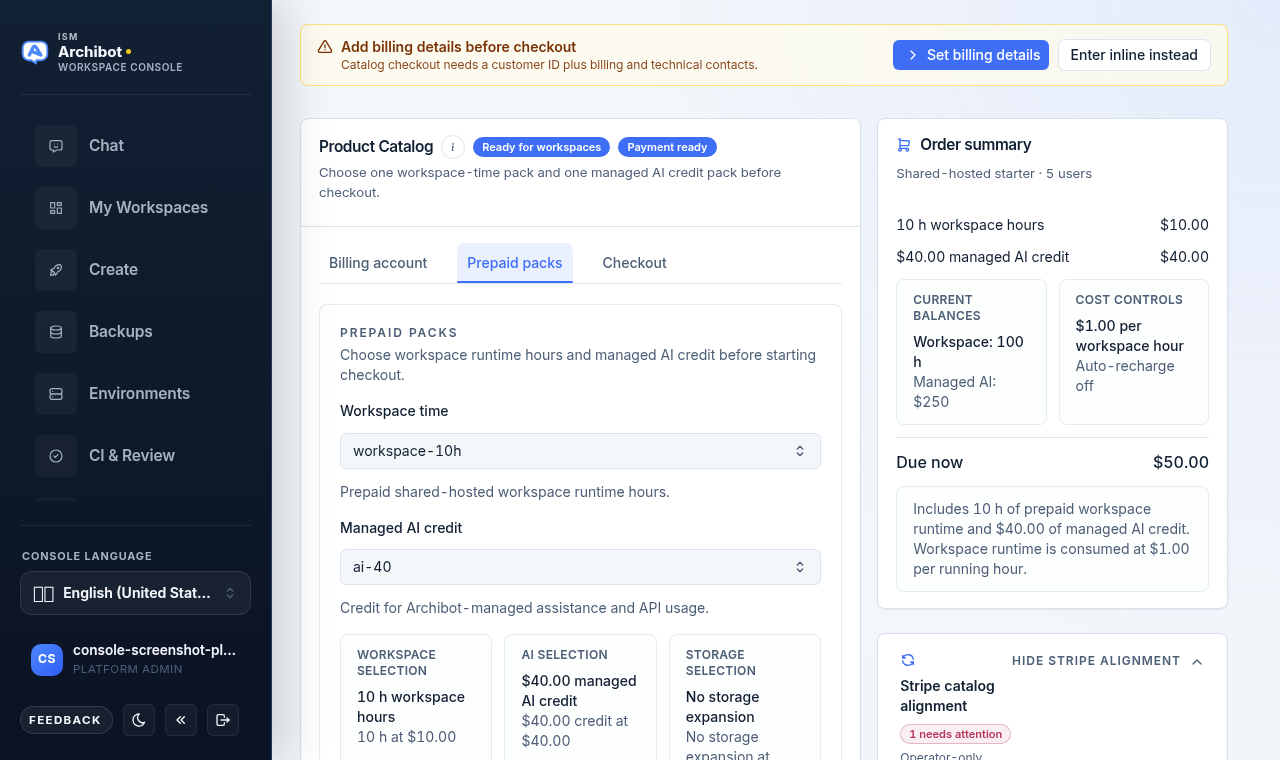Toggle dark mode moon icon

(x=139, y=720)
